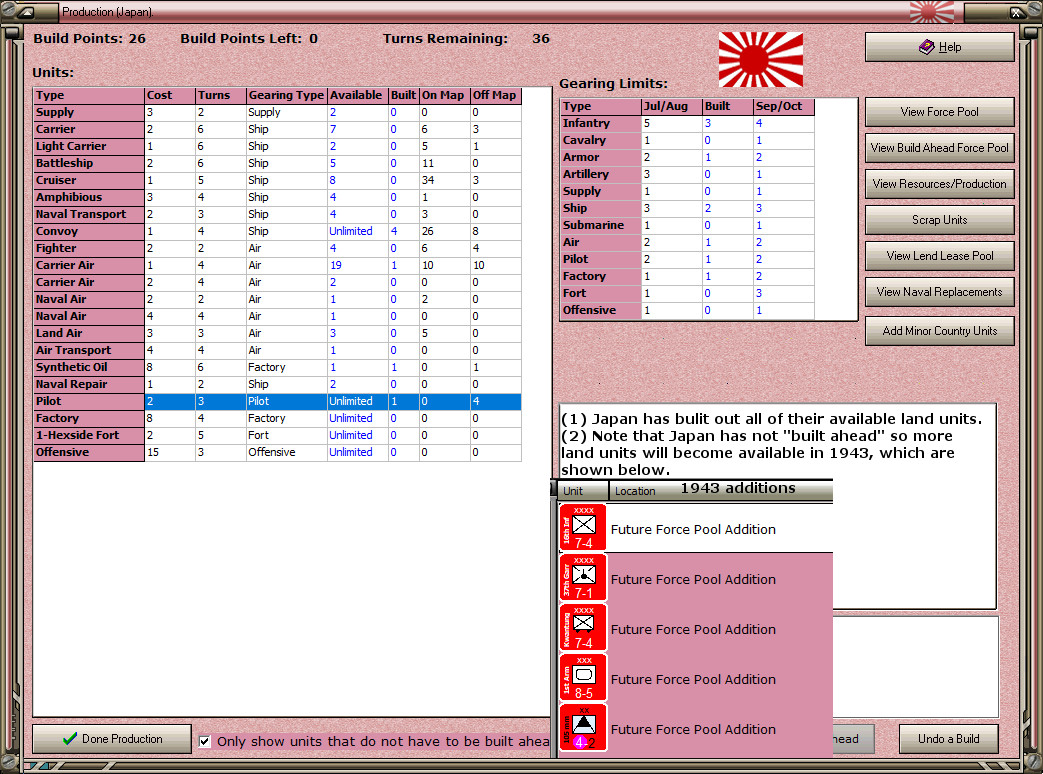Select the Light Carrier row
Viewport: 1043px width, 774px height.
coord(277,146)
